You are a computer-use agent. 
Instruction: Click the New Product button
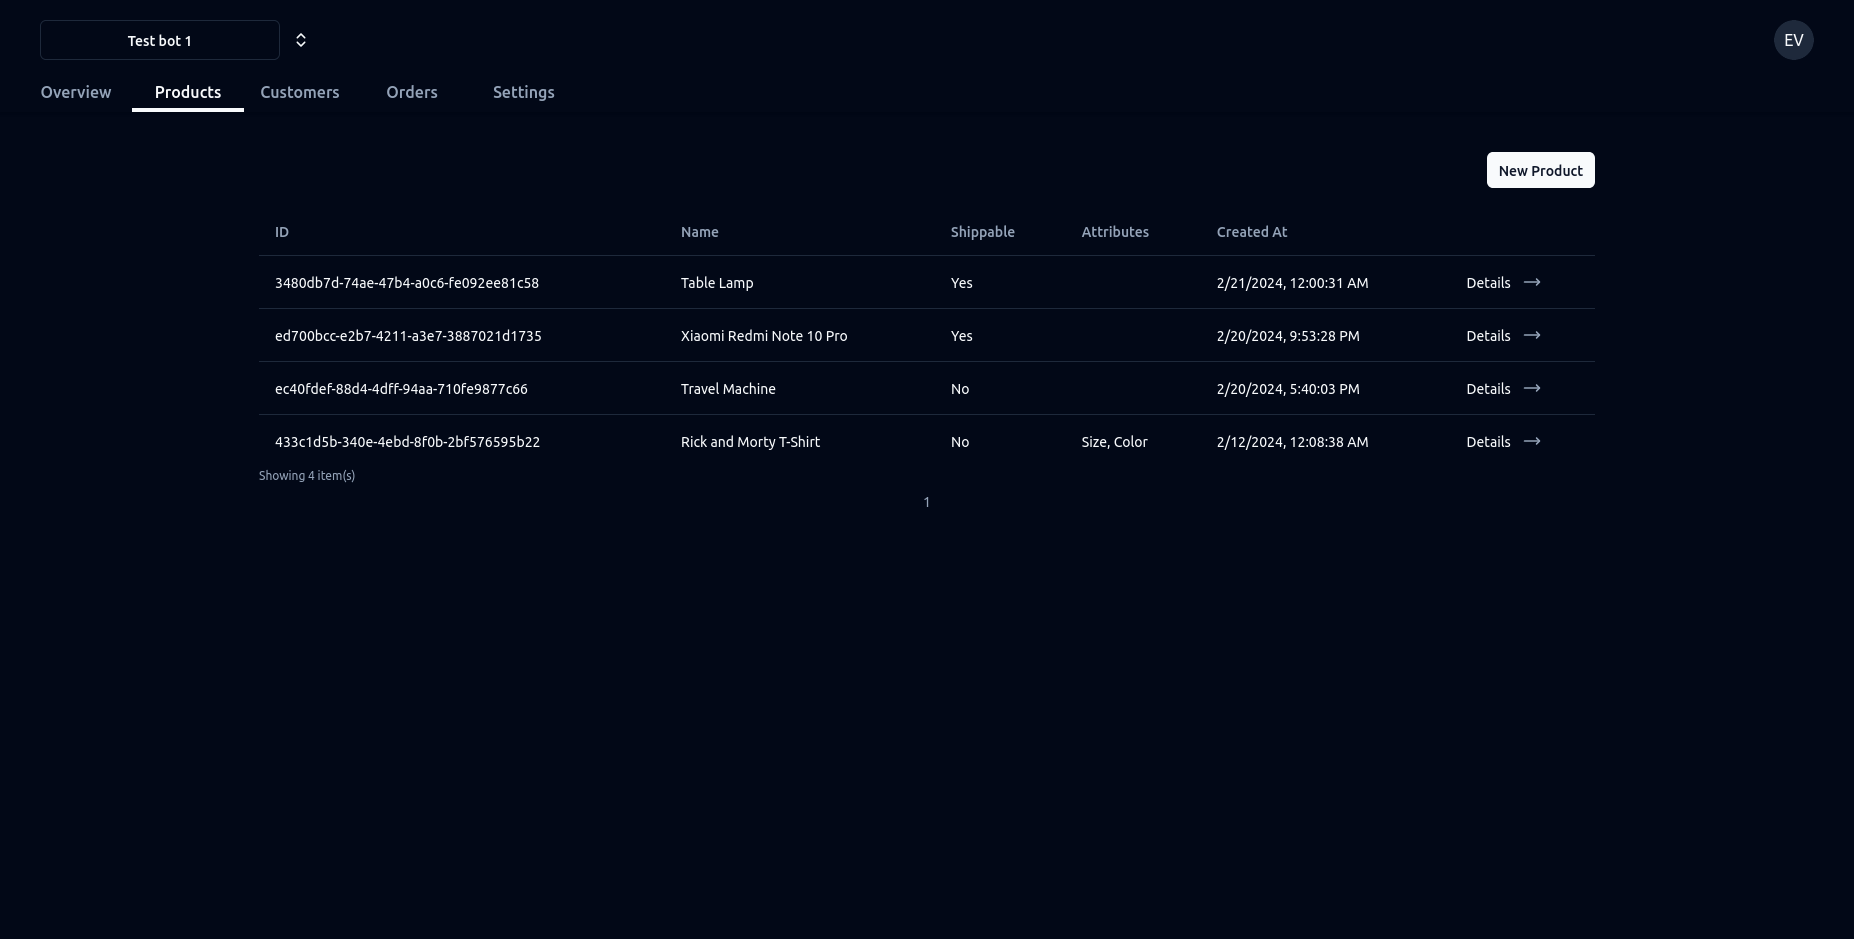pyautogui.click(x=1540, y=170)
